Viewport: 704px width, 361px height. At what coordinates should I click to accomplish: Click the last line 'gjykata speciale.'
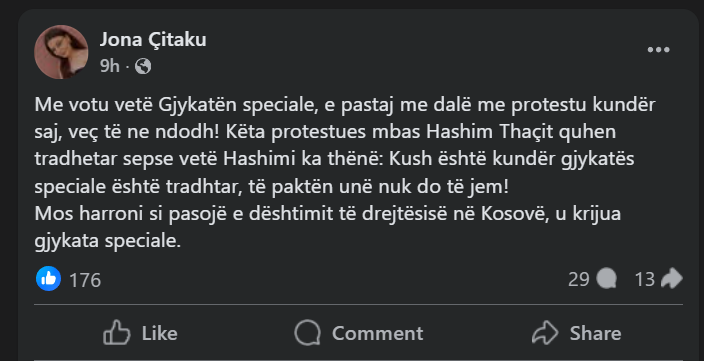pyautogui.click(x=108, y=241)
